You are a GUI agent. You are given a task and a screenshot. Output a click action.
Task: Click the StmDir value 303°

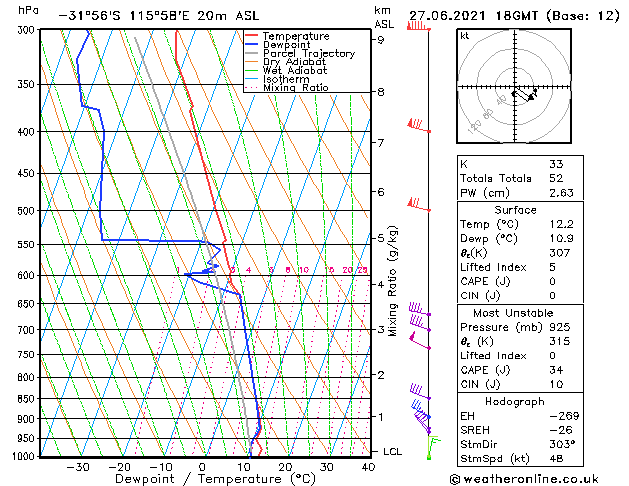[x=563, y=444]
